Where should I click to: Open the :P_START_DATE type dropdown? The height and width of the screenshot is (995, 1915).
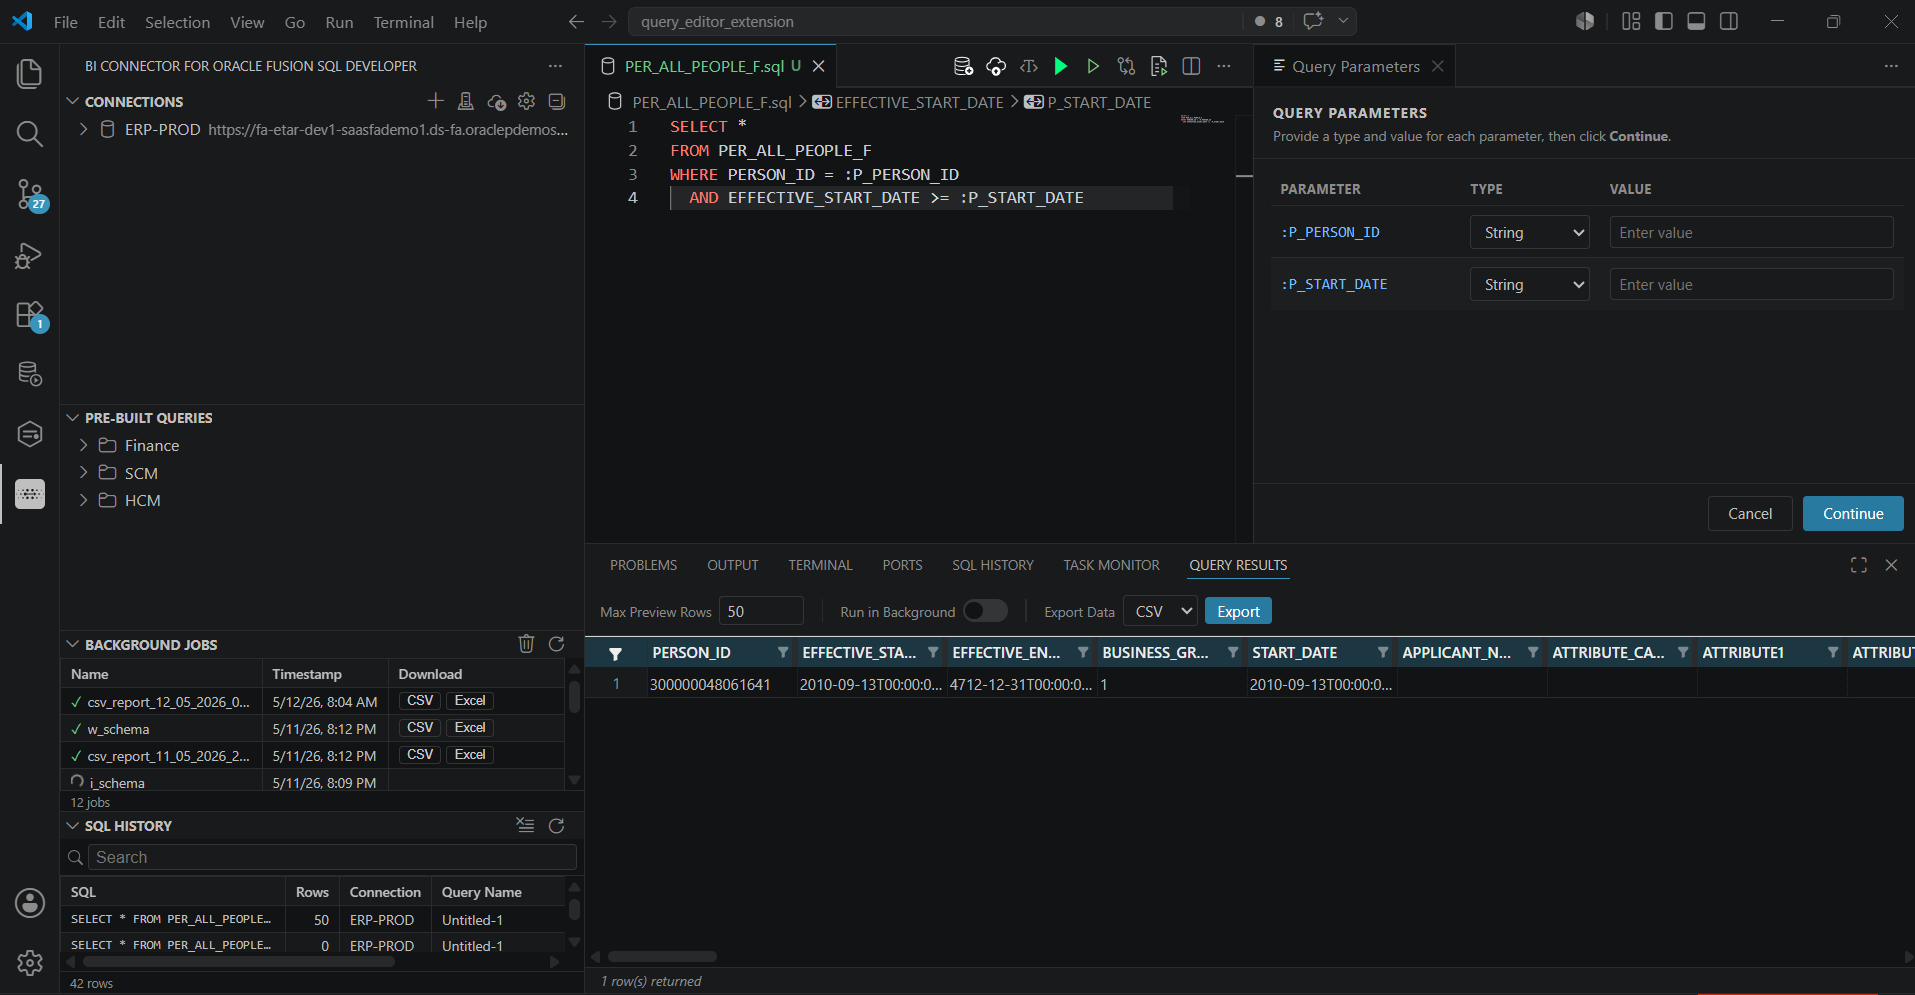(x=1530, y=284)
